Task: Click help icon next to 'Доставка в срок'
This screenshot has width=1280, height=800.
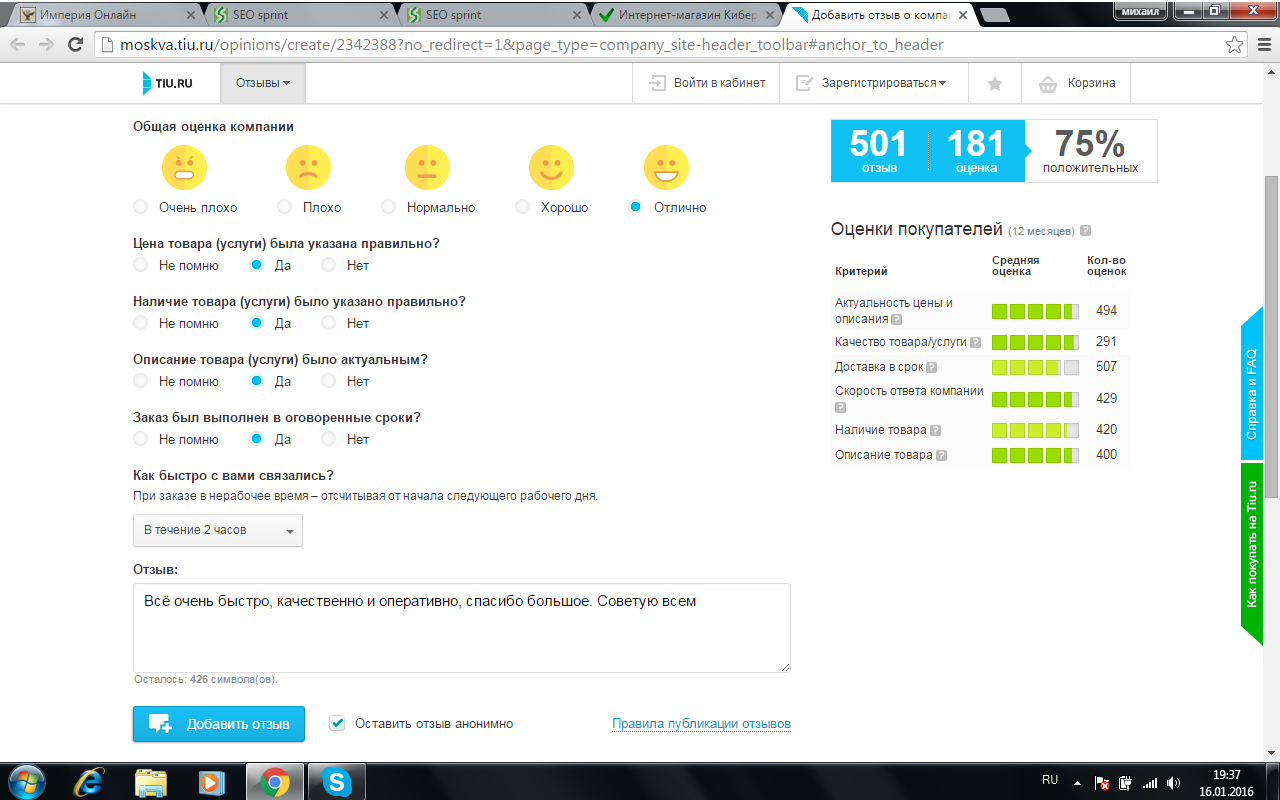Action: click(932, 367)
